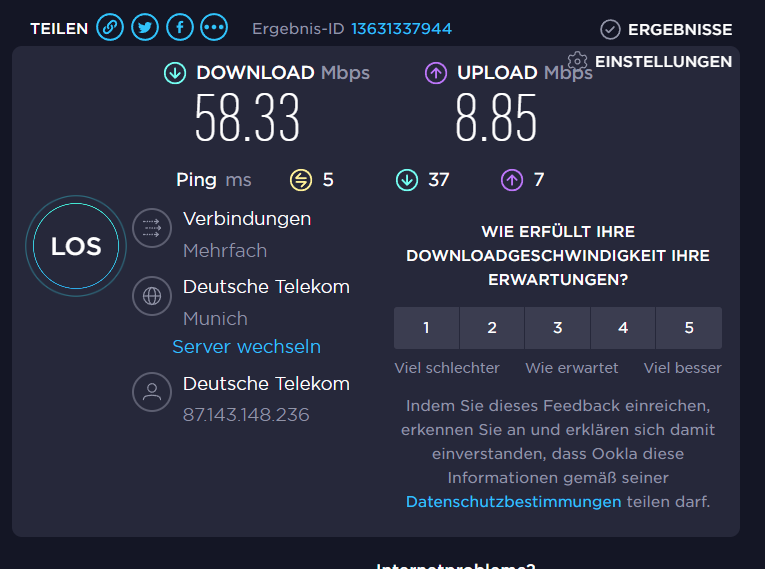
Task: Rate download speed as 1
Action: click(x=426, y=328)
